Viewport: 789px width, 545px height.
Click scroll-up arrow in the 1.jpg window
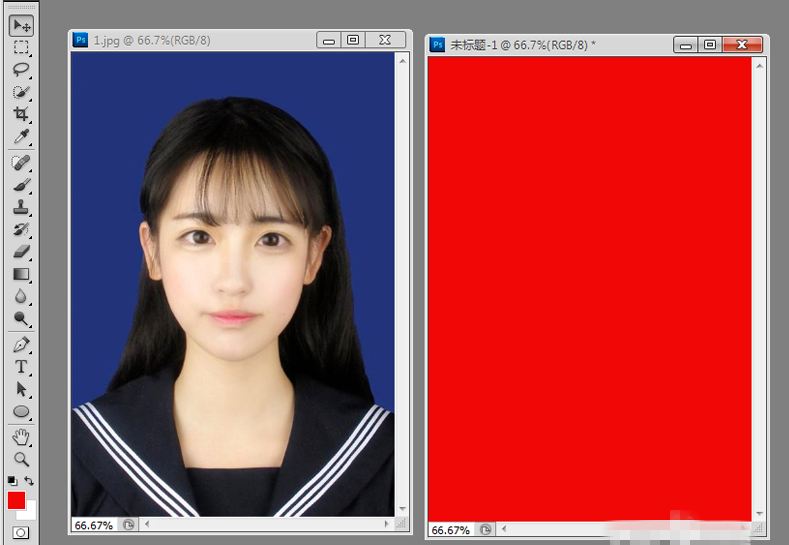[402, 59]
